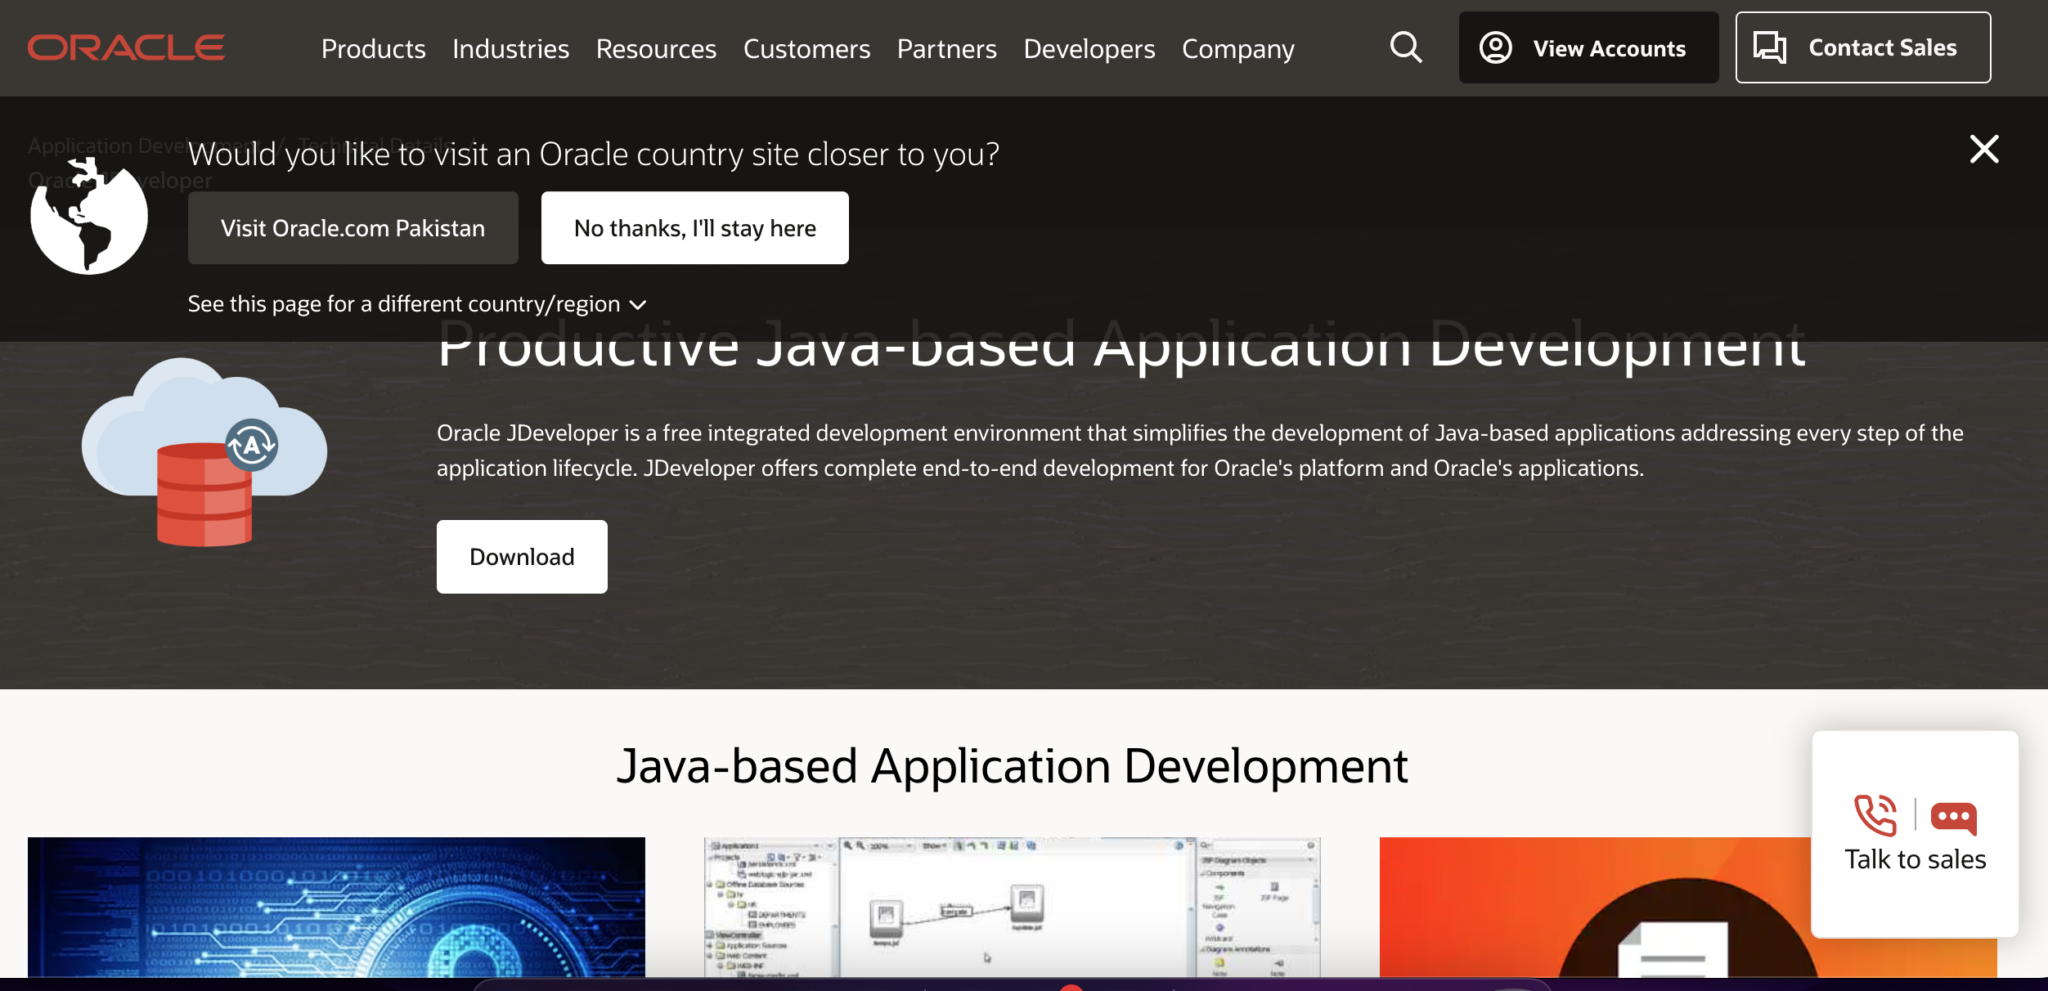Open the Partners menu
The width and height of the screenshot is (2048, 991).
coord(946,49)
